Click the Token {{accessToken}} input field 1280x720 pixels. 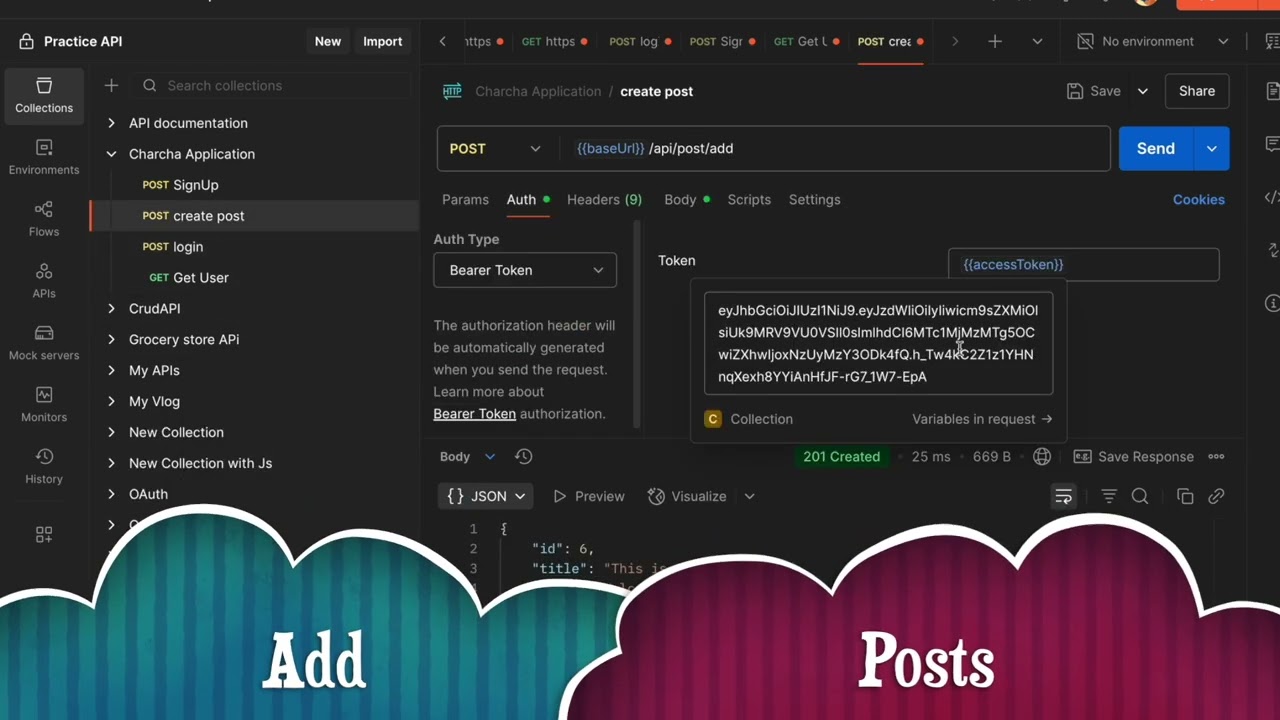(x=1083, y=264)
